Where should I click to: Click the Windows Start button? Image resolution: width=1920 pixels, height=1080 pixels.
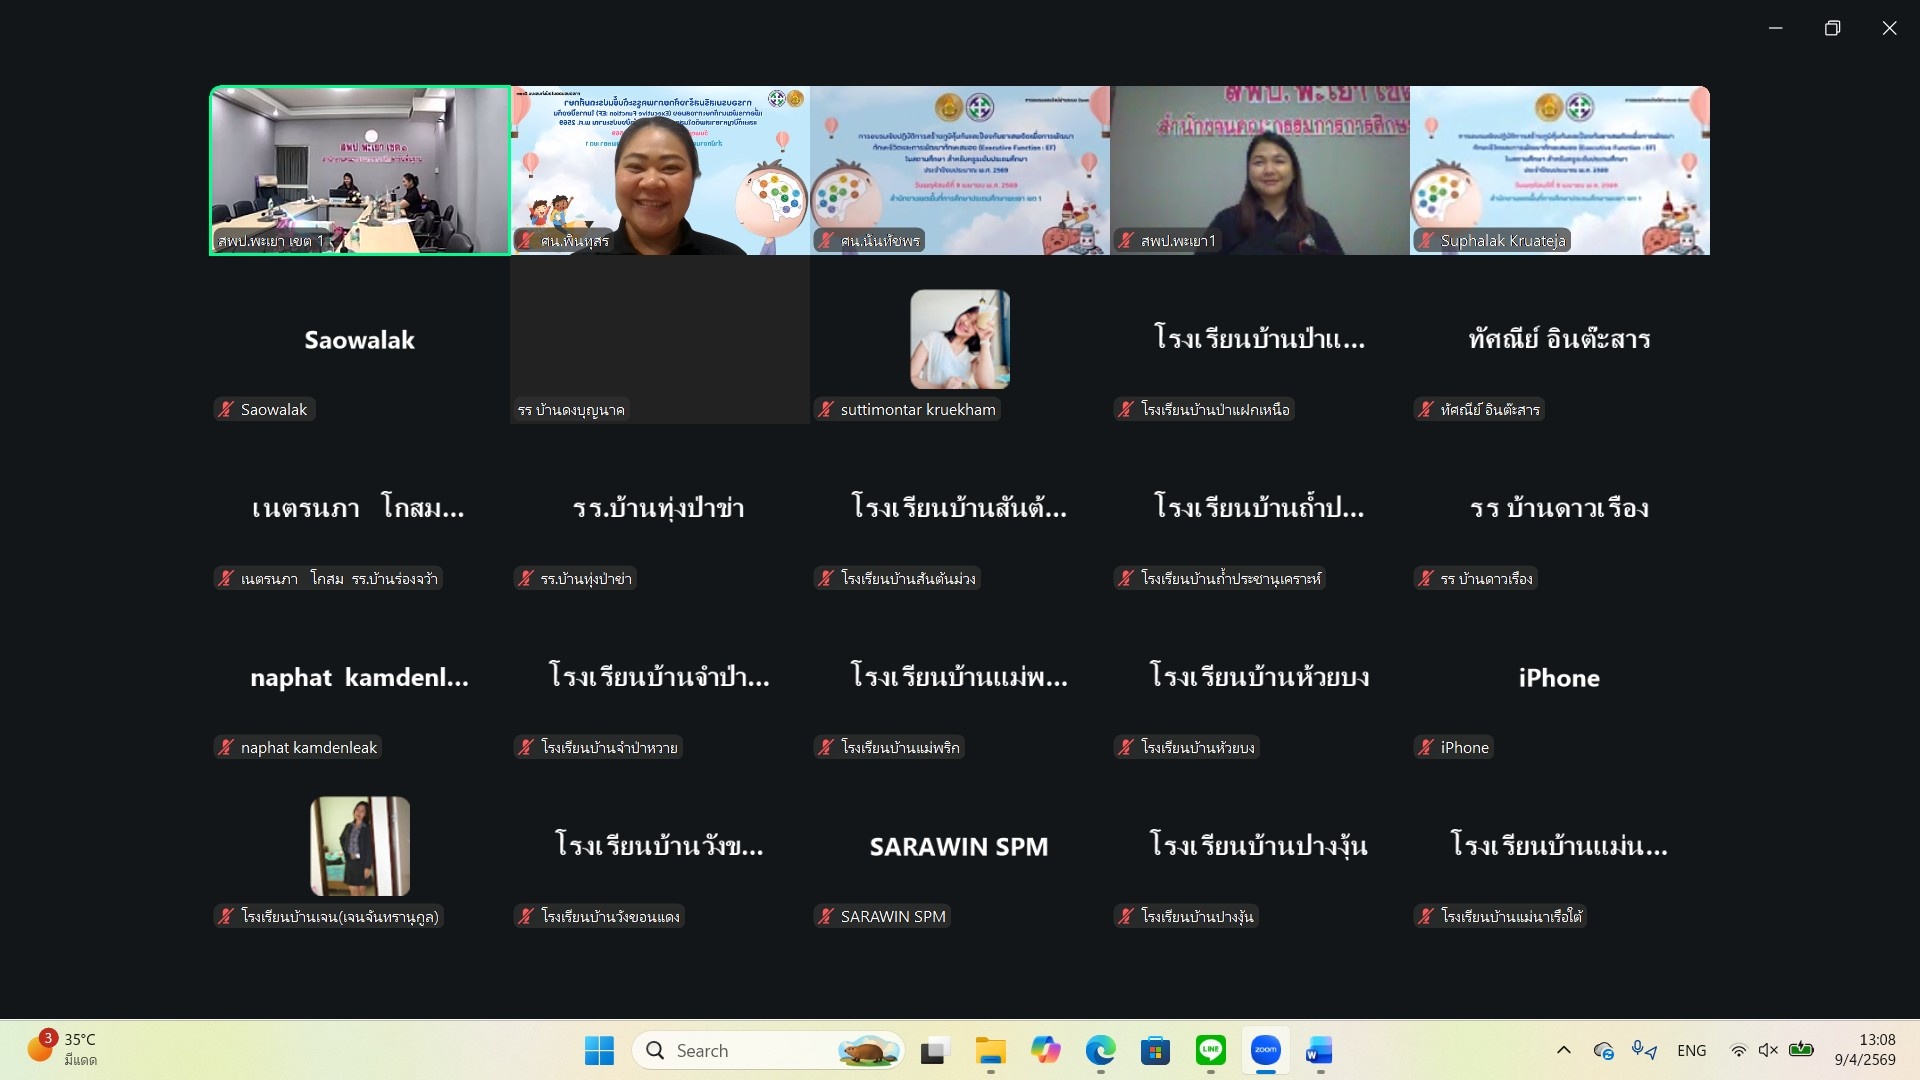(x=599, y=1050)
